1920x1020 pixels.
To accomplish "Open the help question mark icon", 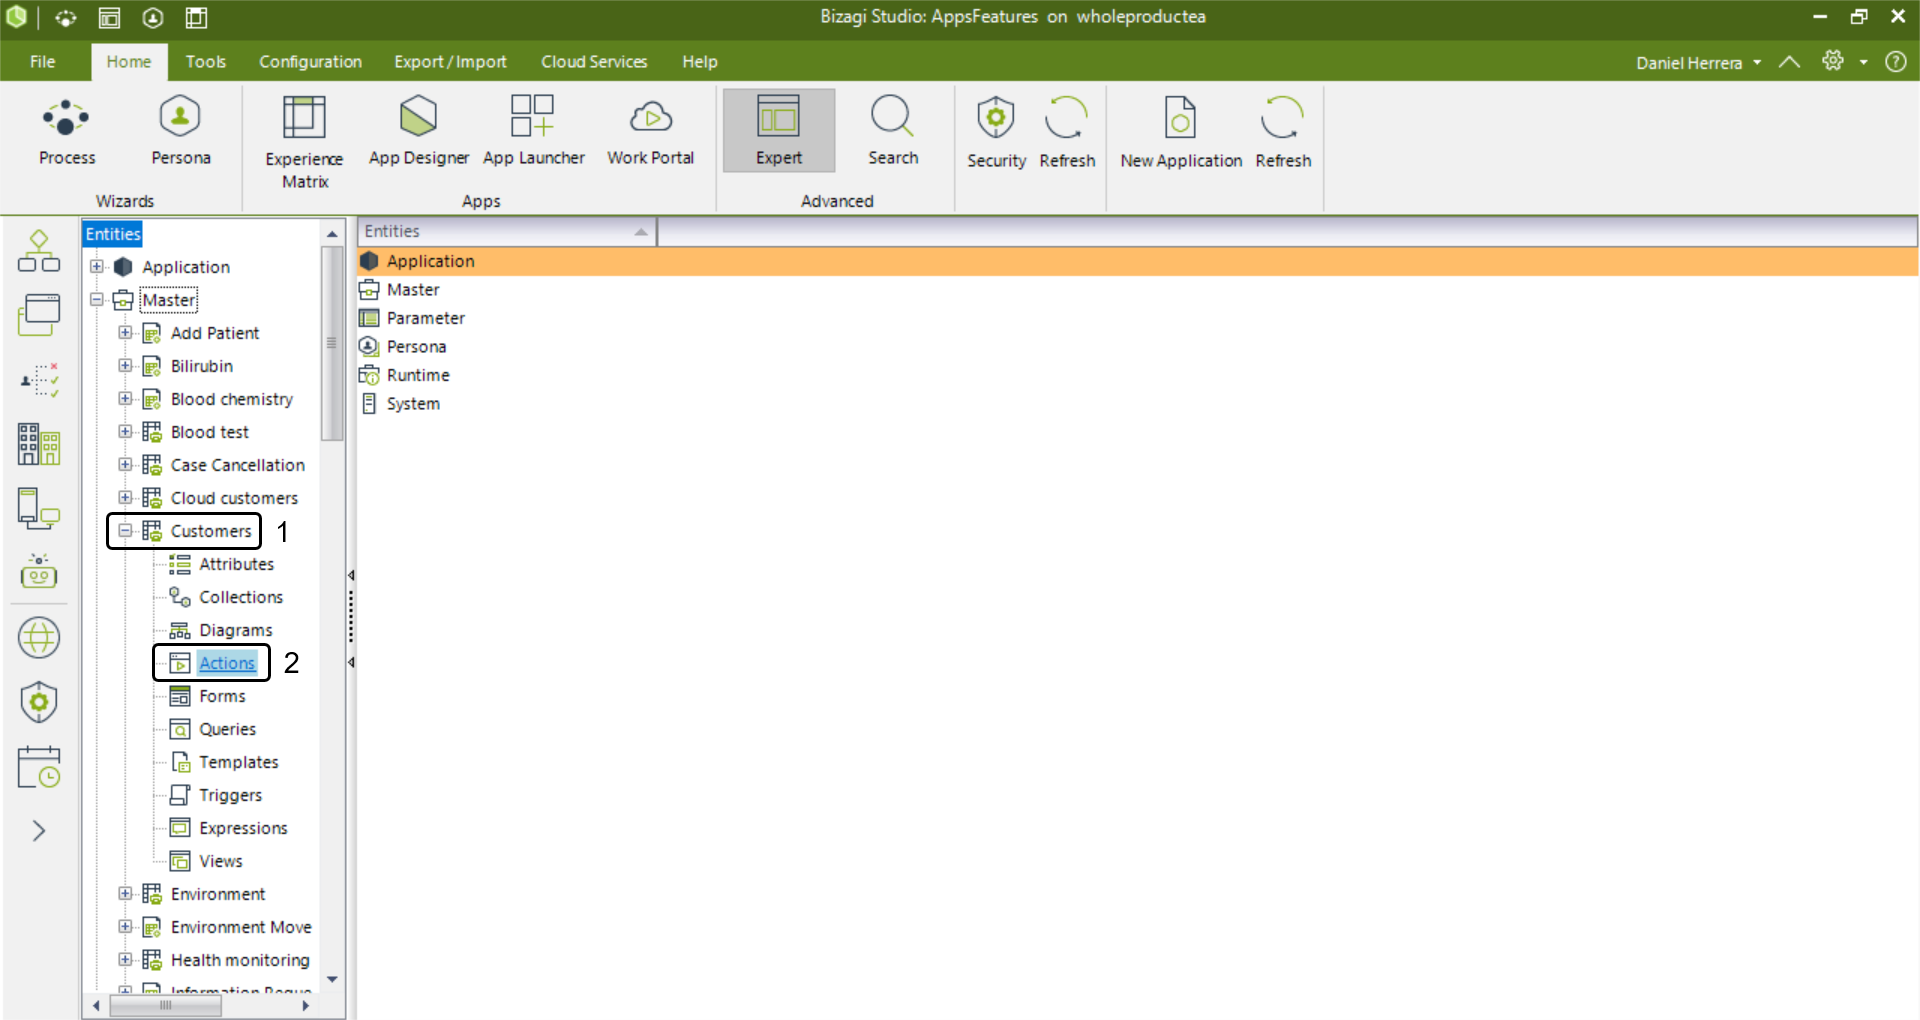I will [1895, 61].
